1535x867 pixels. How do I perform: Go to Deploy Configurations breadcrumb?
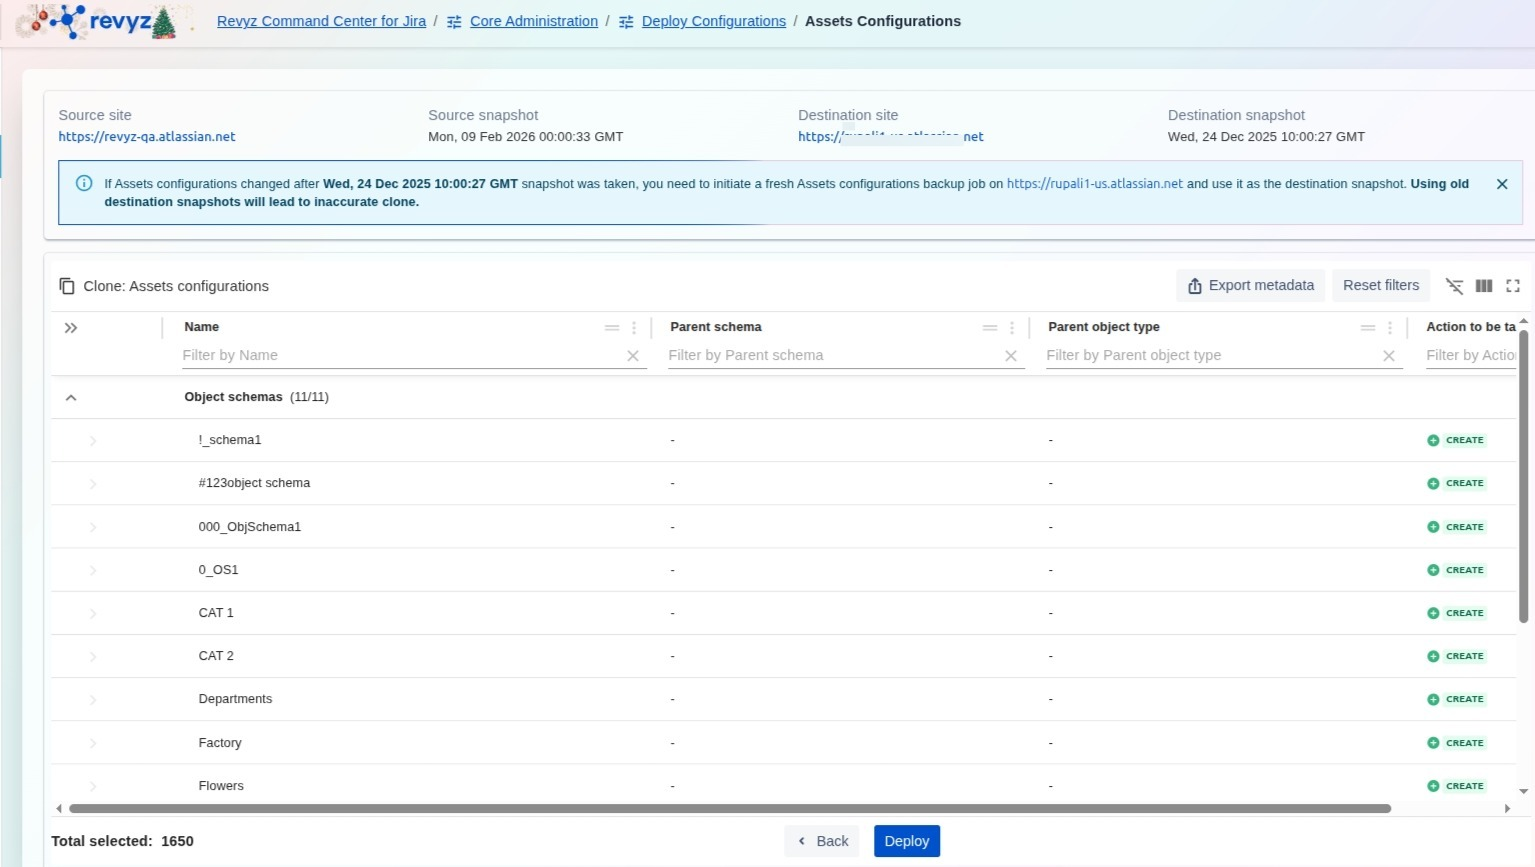coord(713,21)
